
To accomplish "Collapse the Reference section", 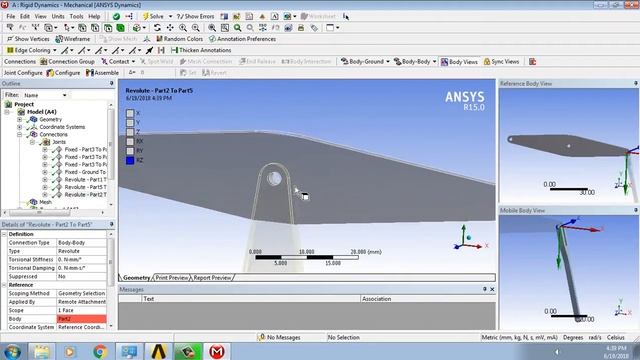I will 4,285.
